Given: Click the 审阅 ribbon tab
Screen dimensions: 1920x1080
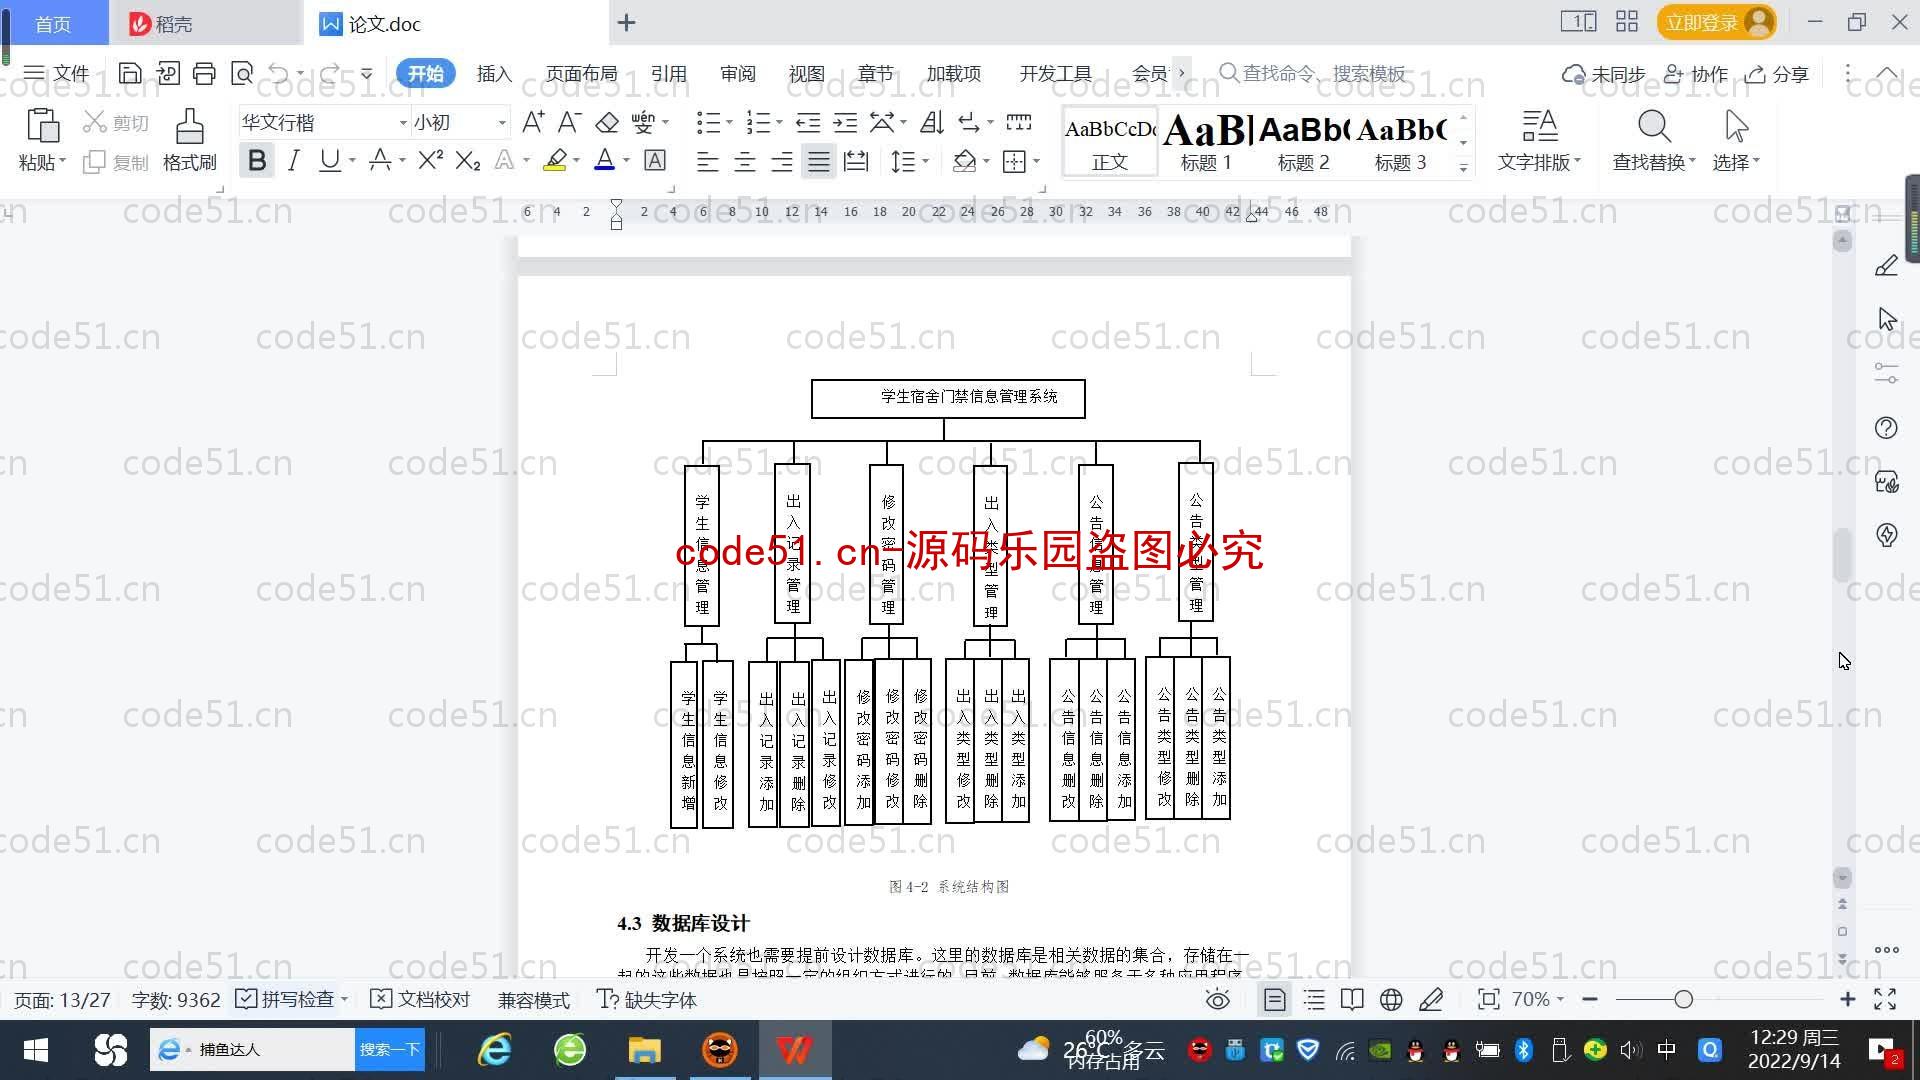Looking at the screenshot, I should [x=735, y=73].
